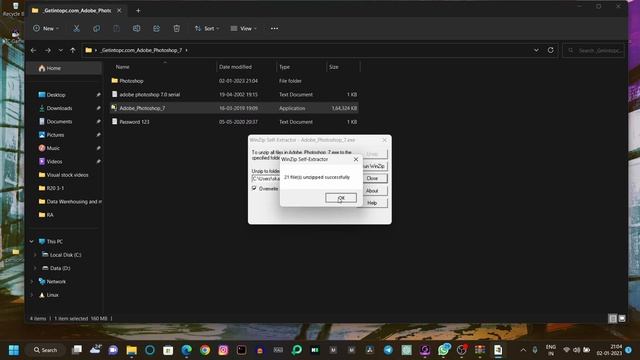Click the About button in WinZip extractor

pos(372,191)
